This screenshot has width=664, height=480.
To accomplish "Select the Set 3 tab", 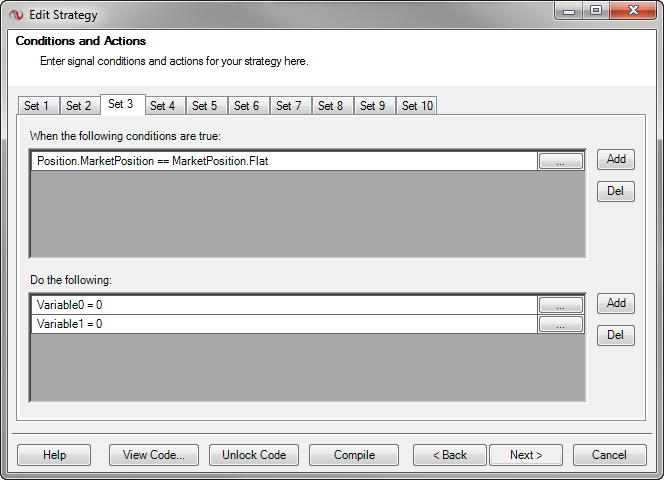I will pyautogui.click(x=123, y=104).
